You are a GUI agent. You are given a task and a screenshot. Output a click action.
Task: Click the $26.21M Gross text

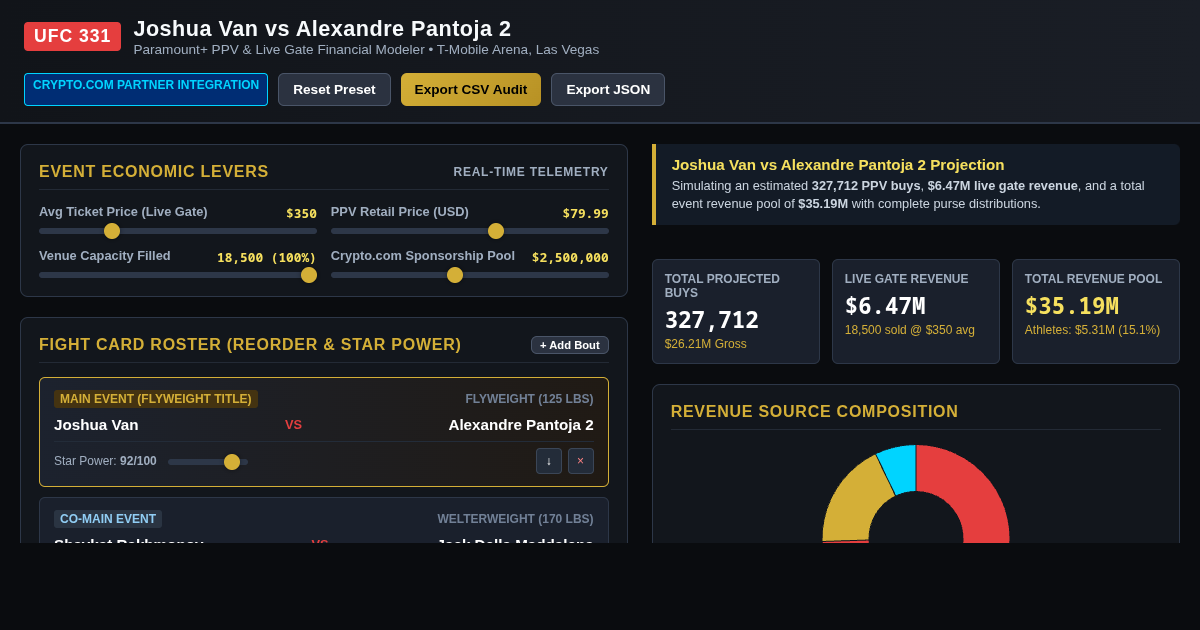coord(706,344)
